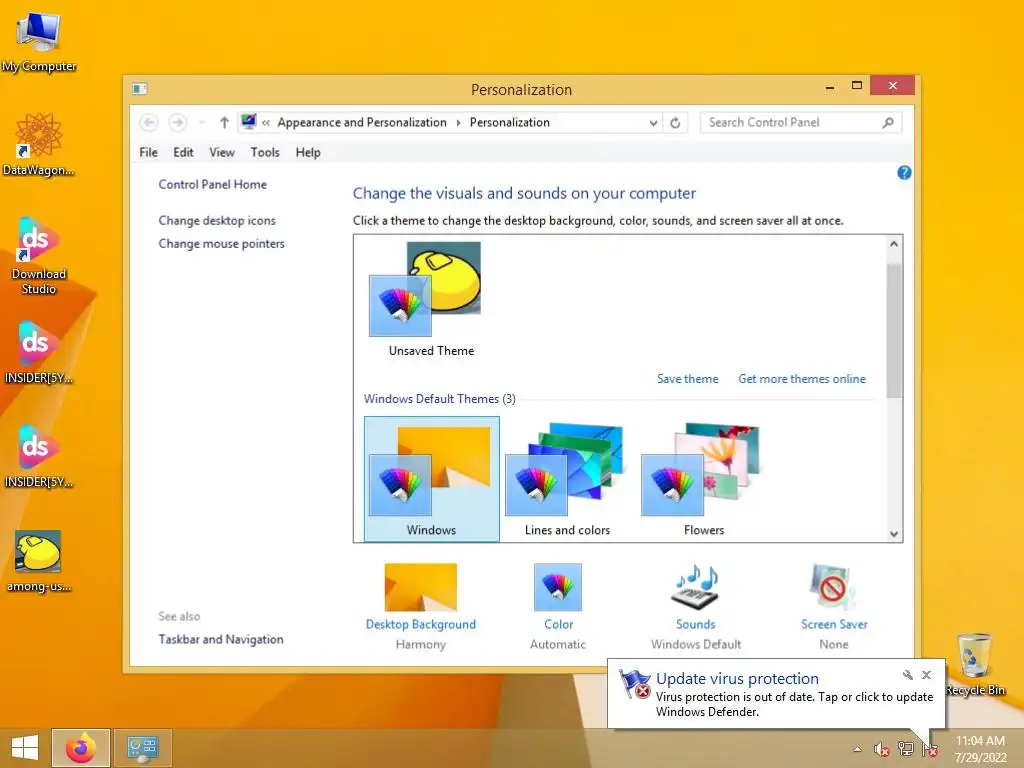
Task: Dismiss the Update virus protection notification
Action: tap(926, 675)
